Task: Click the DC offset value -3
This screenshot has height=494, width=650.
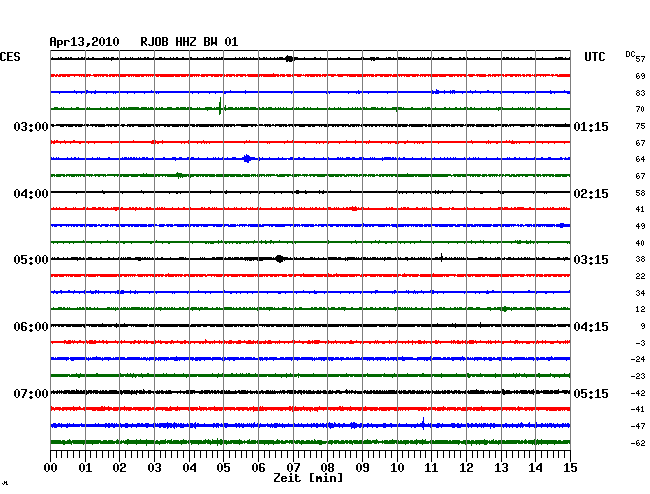Action: tap(638, 343)
